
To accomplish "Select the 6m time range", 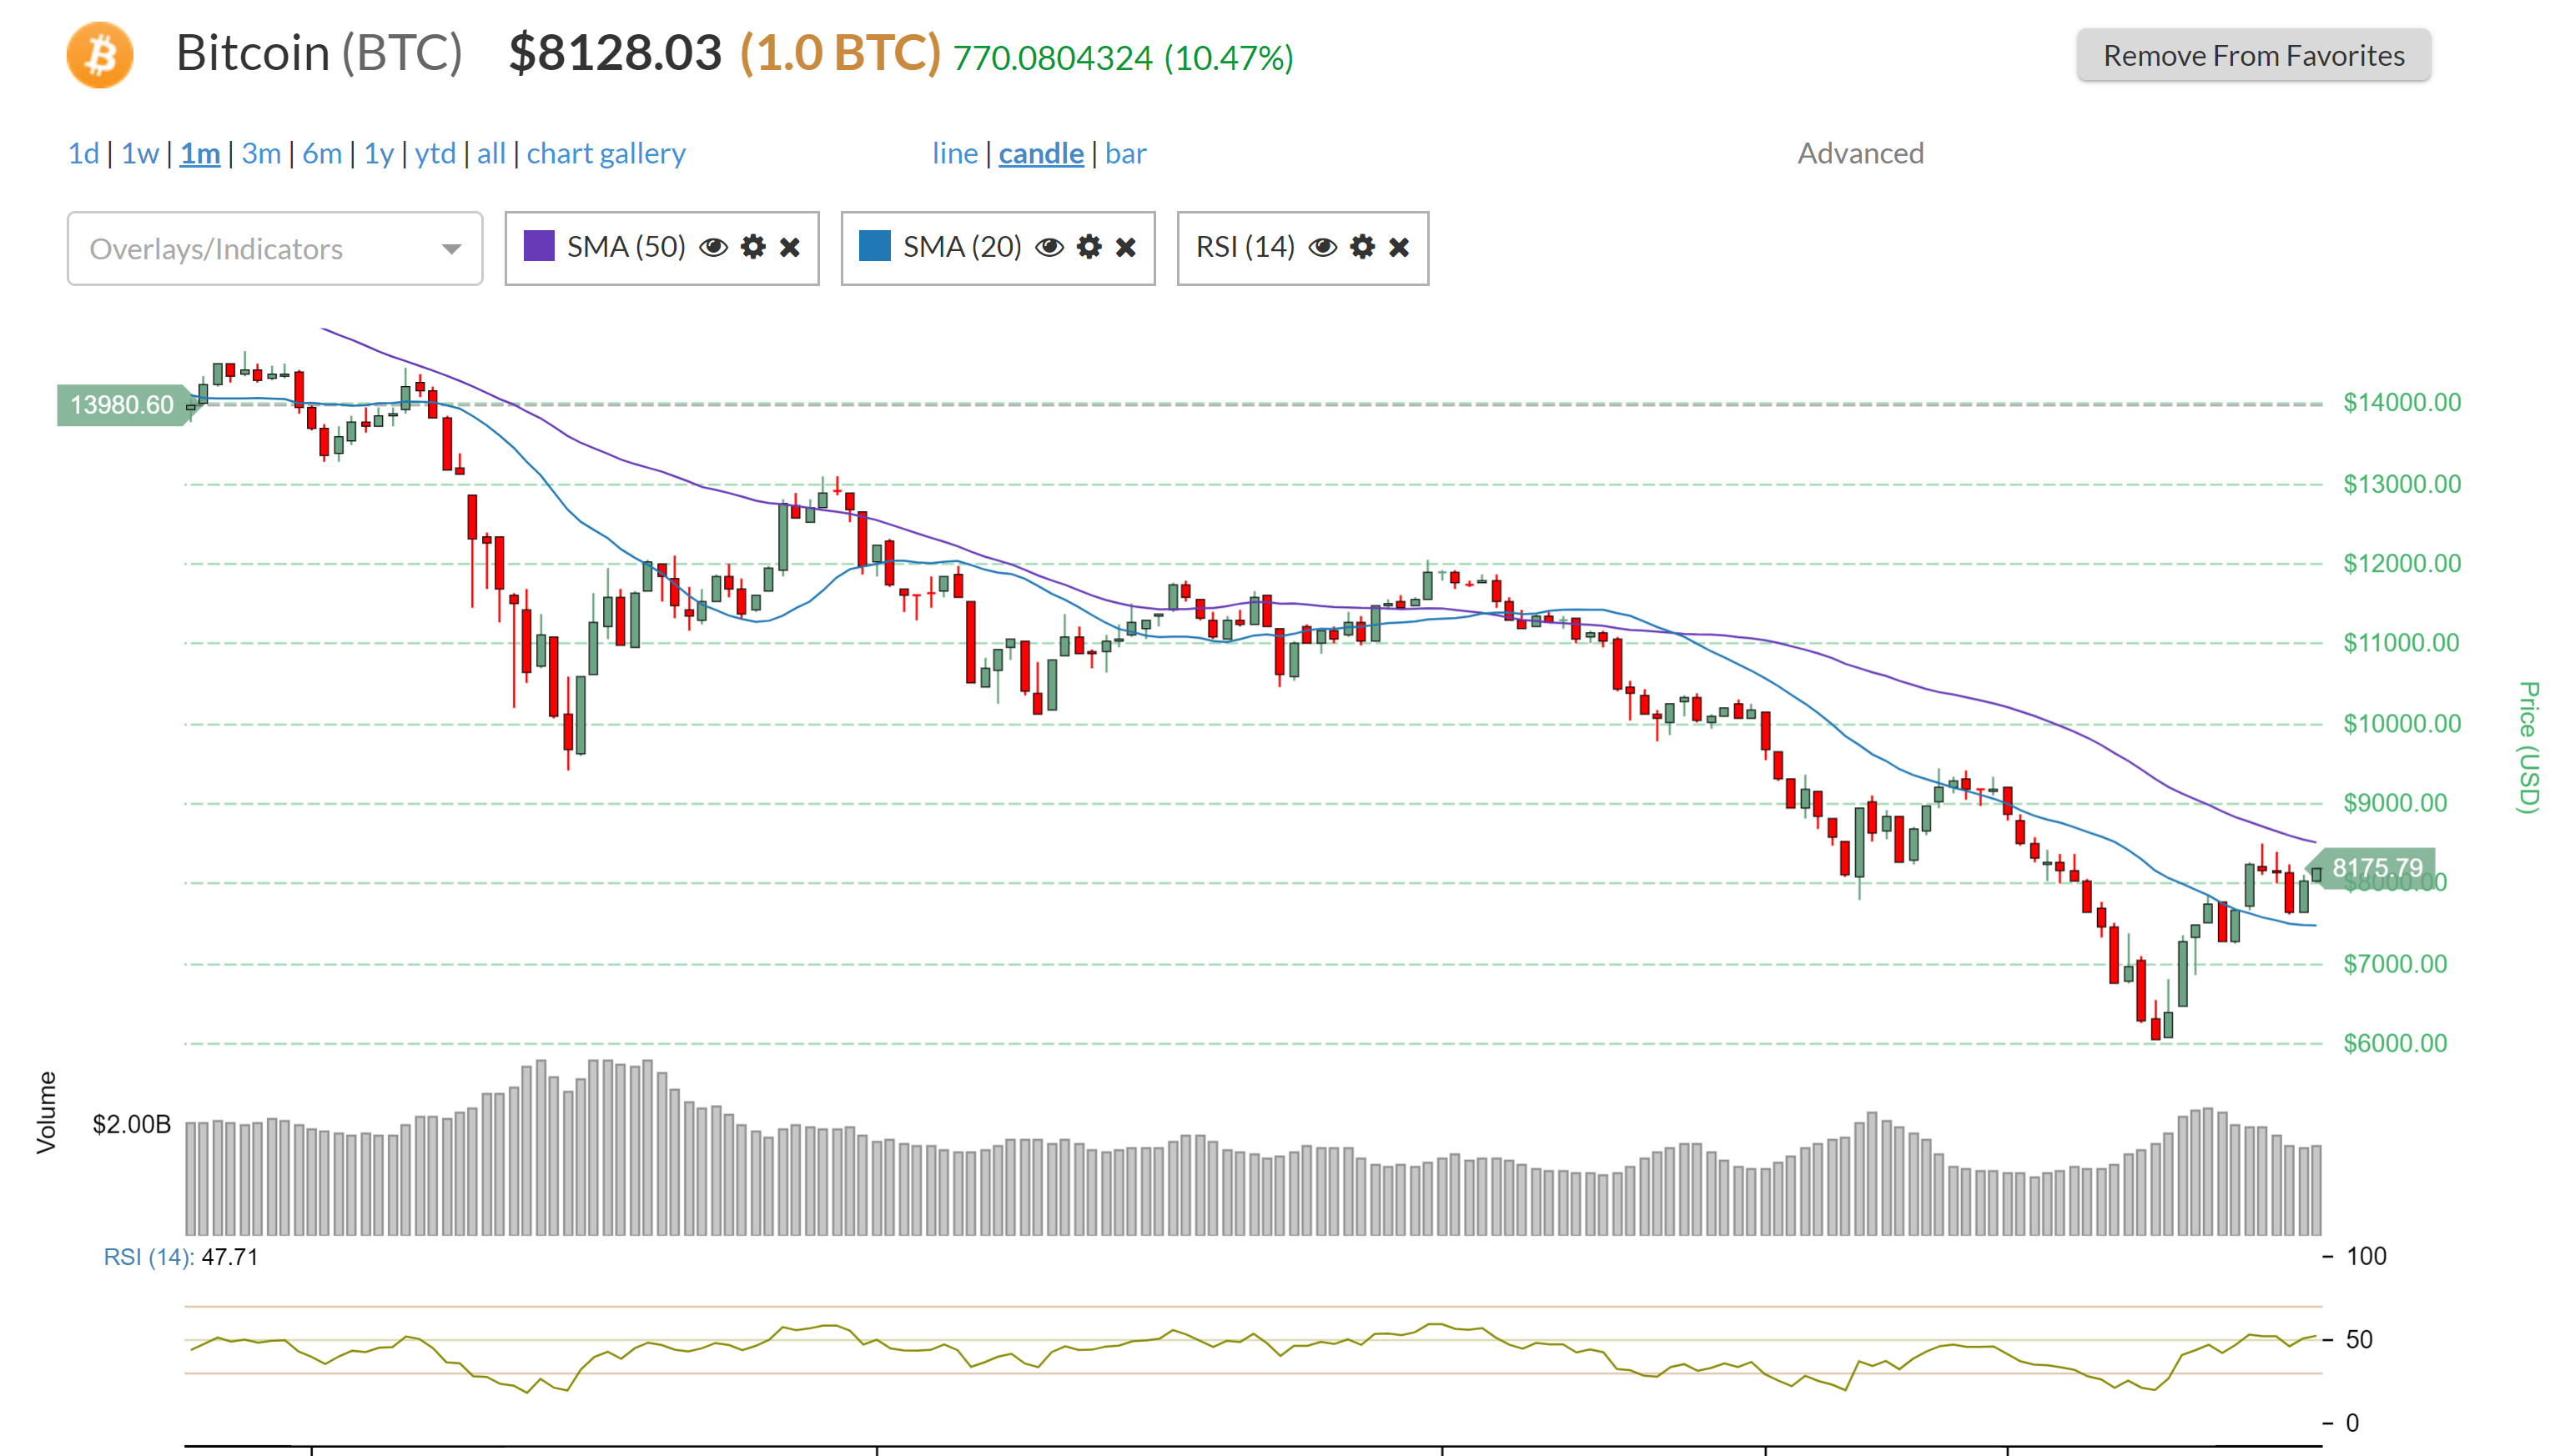I will click(x=322, y=154).
